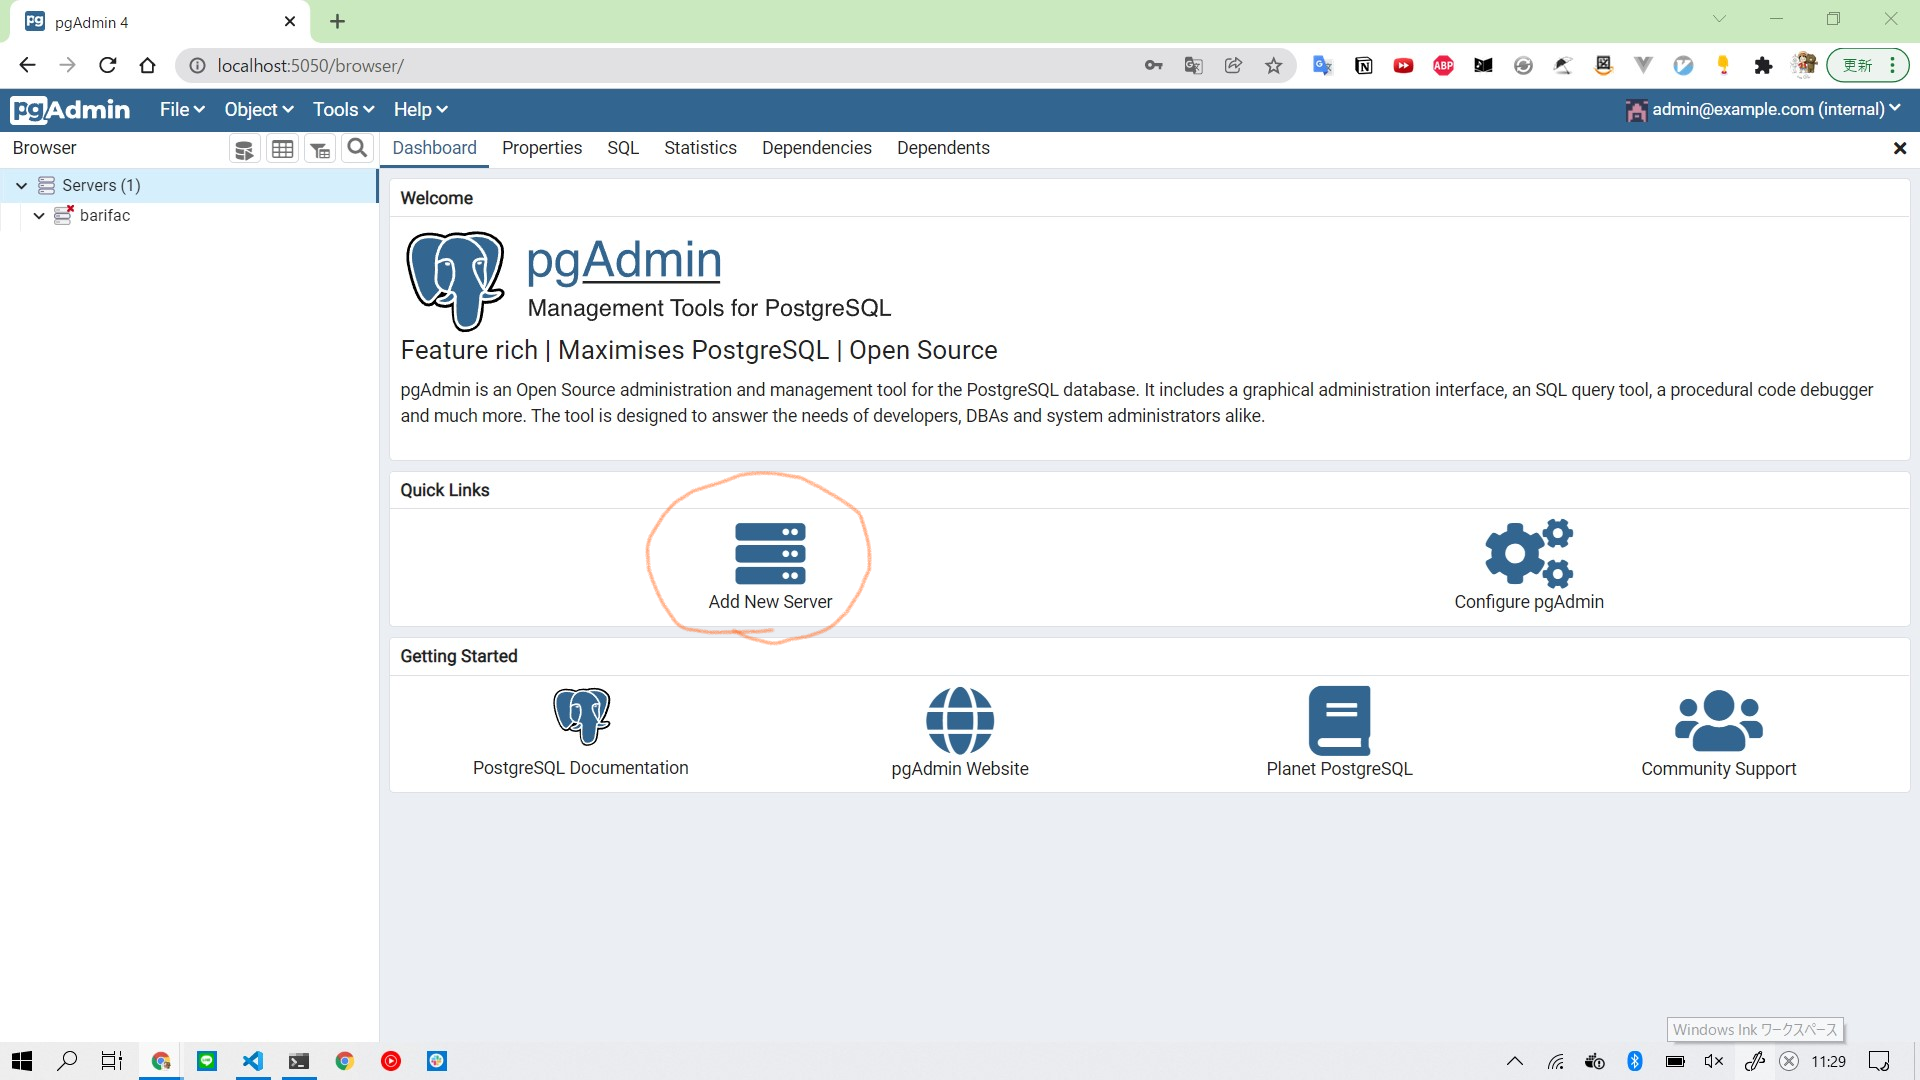Open the Windows Ink Workspace pen icon
Viewport: 1920px width, 1080px height.
[1754, 1061]
